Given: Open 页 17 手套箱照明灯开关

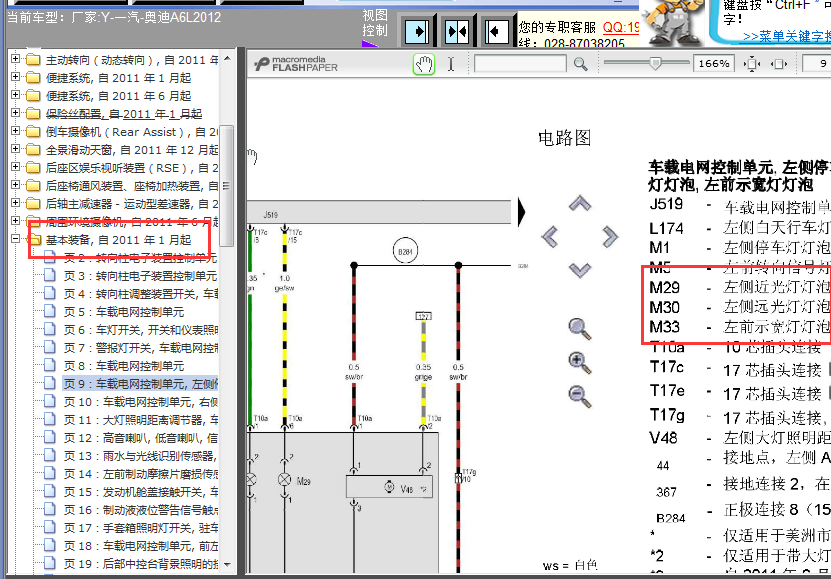Looking at the screenshot, I should click(x=140, y=528).
